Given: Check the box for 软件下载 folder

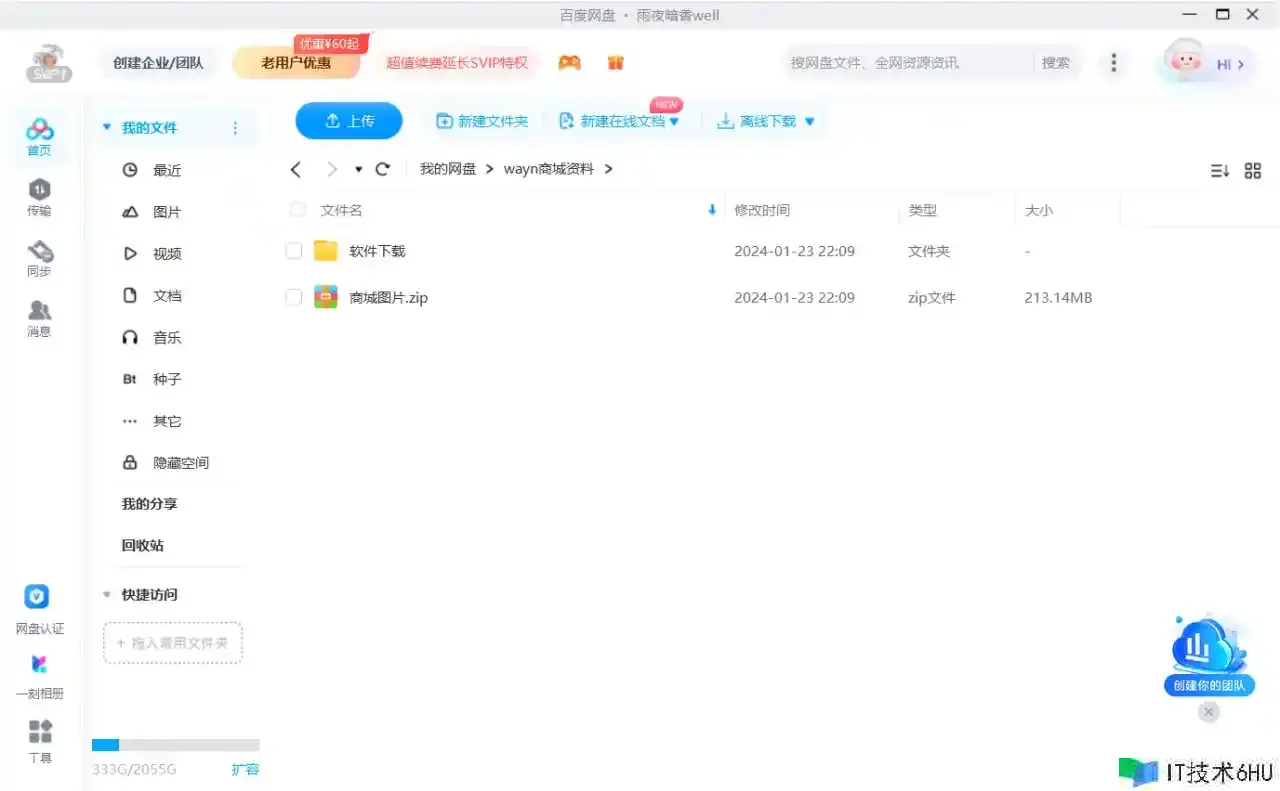Looking at the screenshot, I should [294, 251].
